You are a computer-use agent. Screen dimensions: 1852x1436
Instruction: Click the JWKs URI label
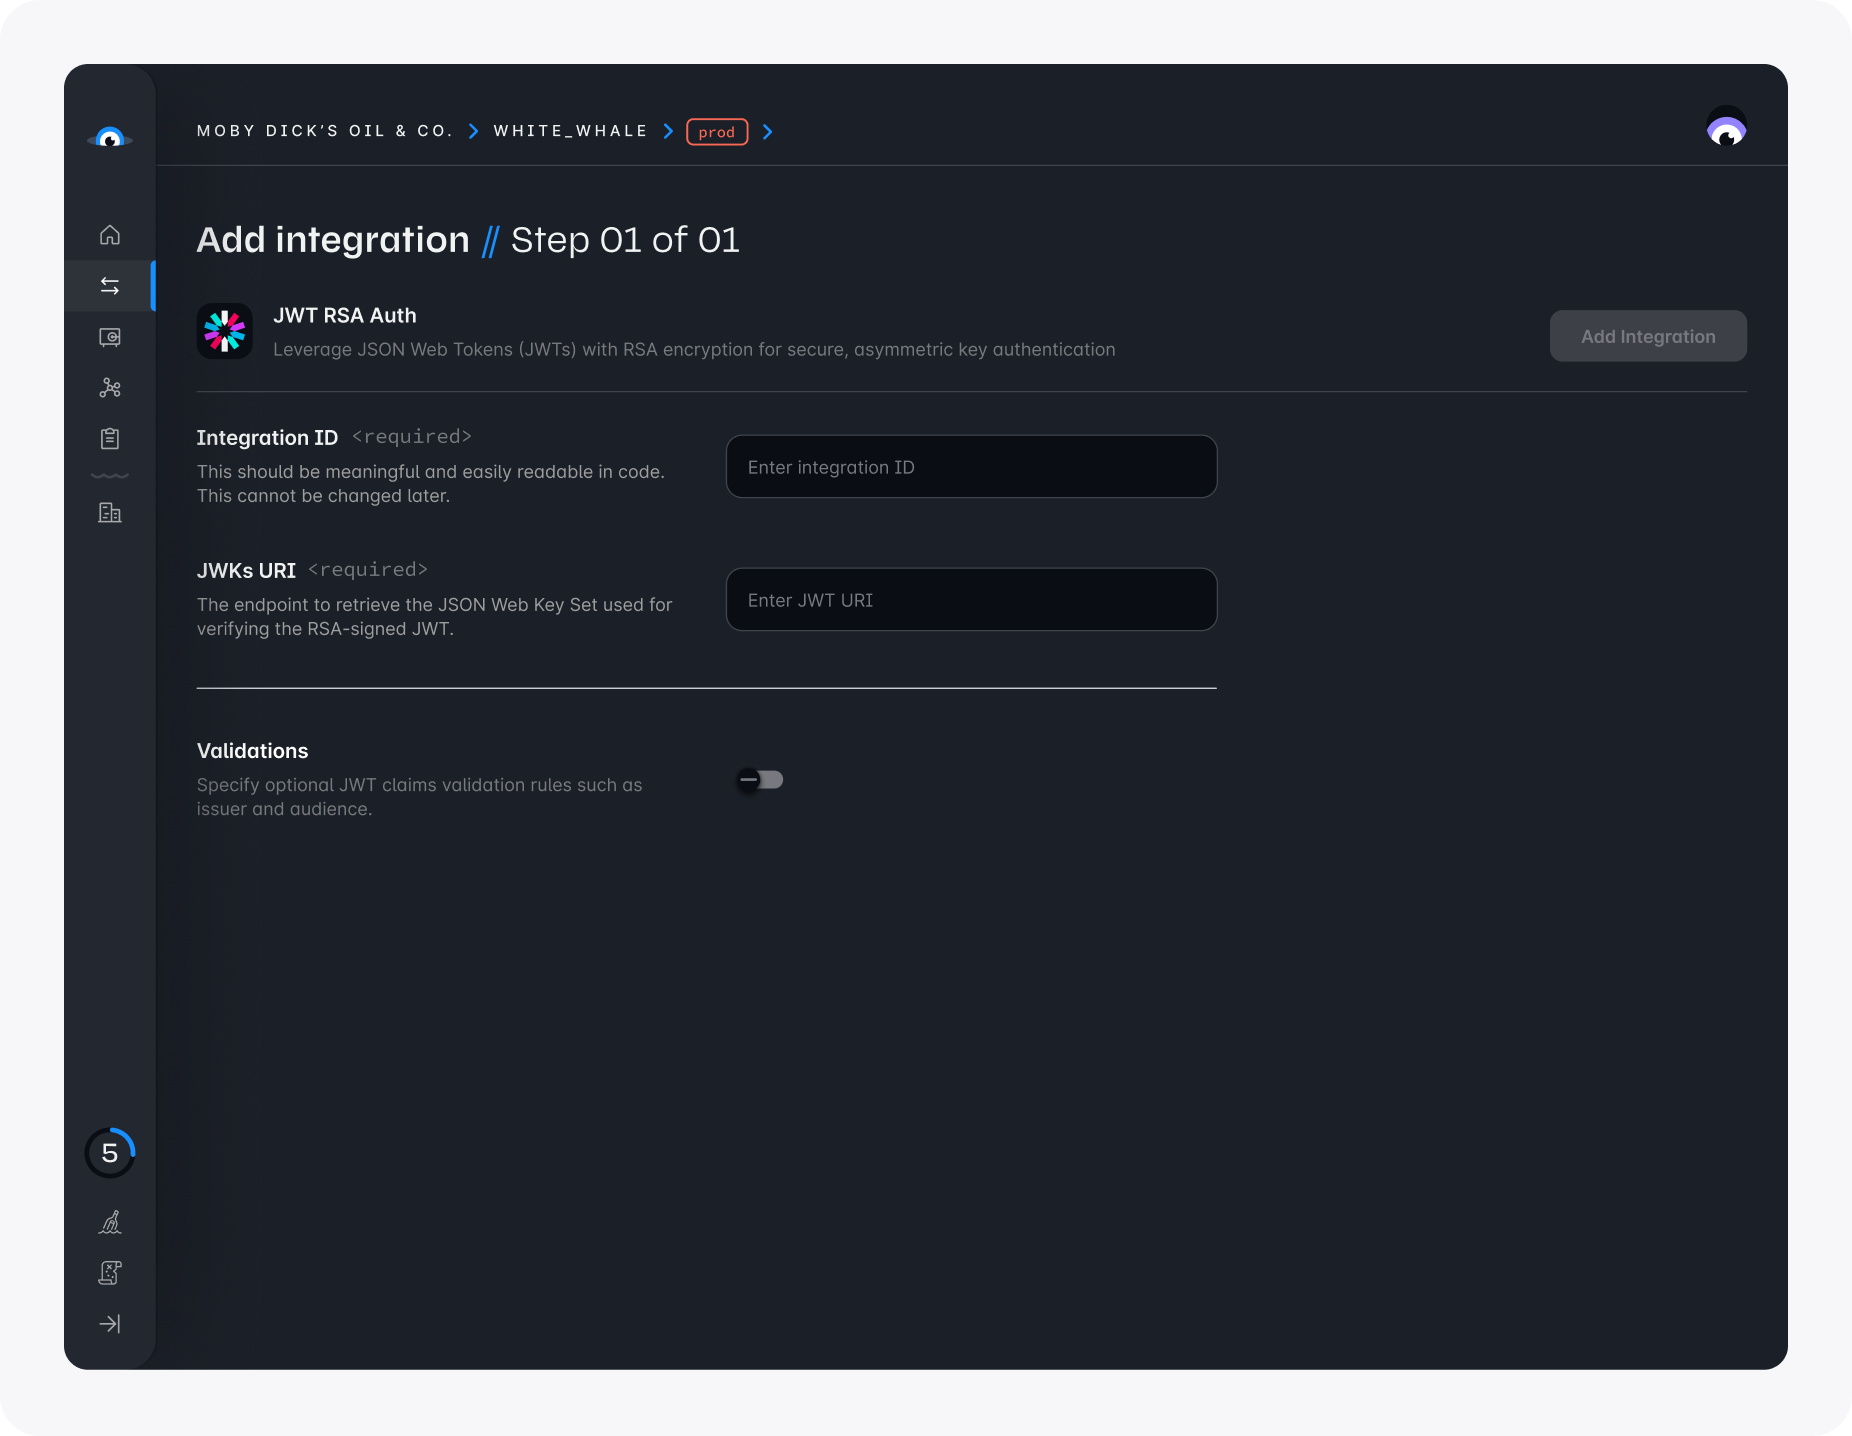pyautogui.click(x=246, y=571)
